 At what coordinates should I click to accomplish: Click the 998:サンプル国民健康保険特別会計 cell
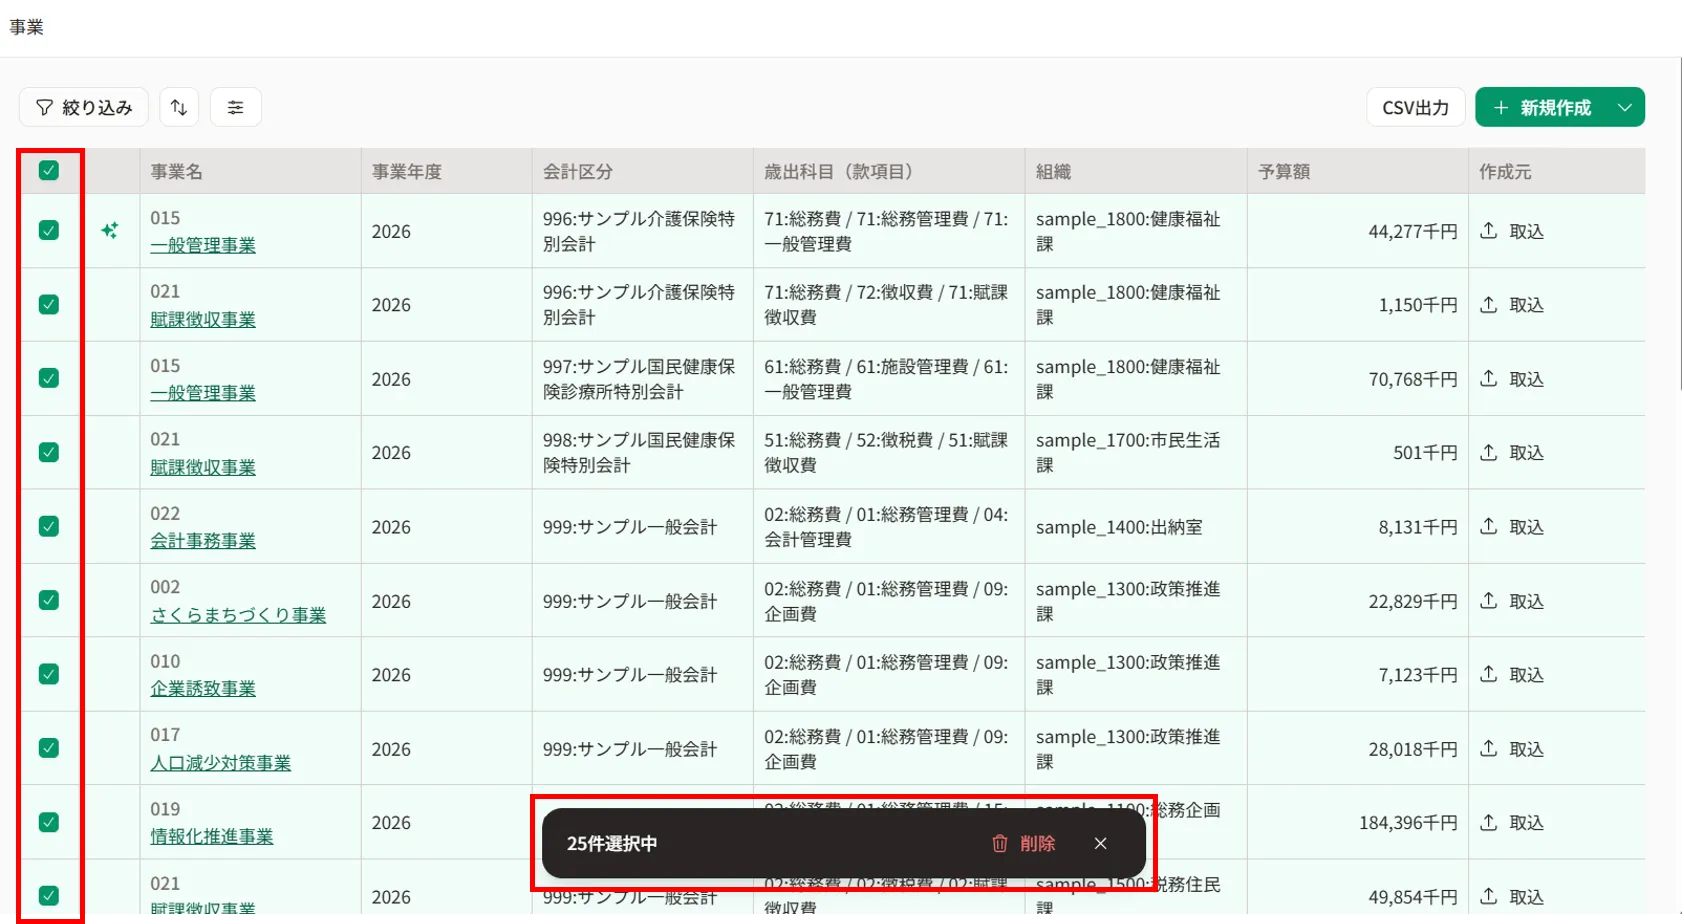click(x=642, y=453)
